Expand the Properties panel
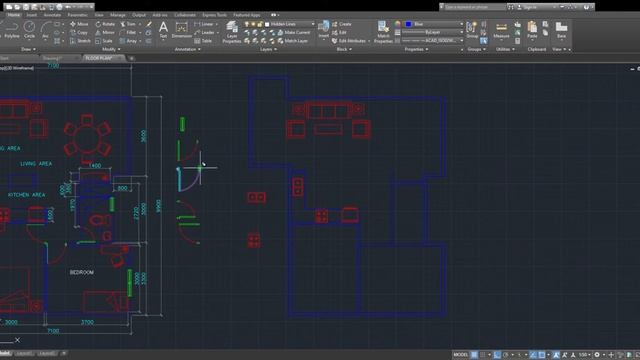The image size is (640, 360). pos(416,49)
